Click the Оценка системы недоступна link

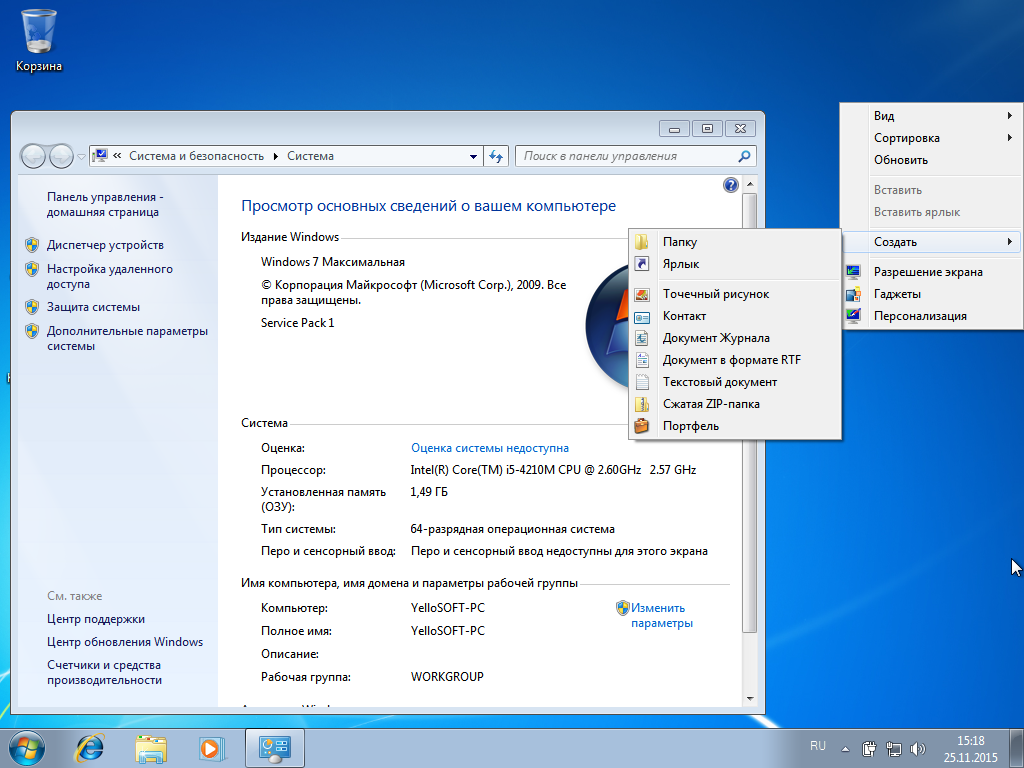click(x=490, y=448)
